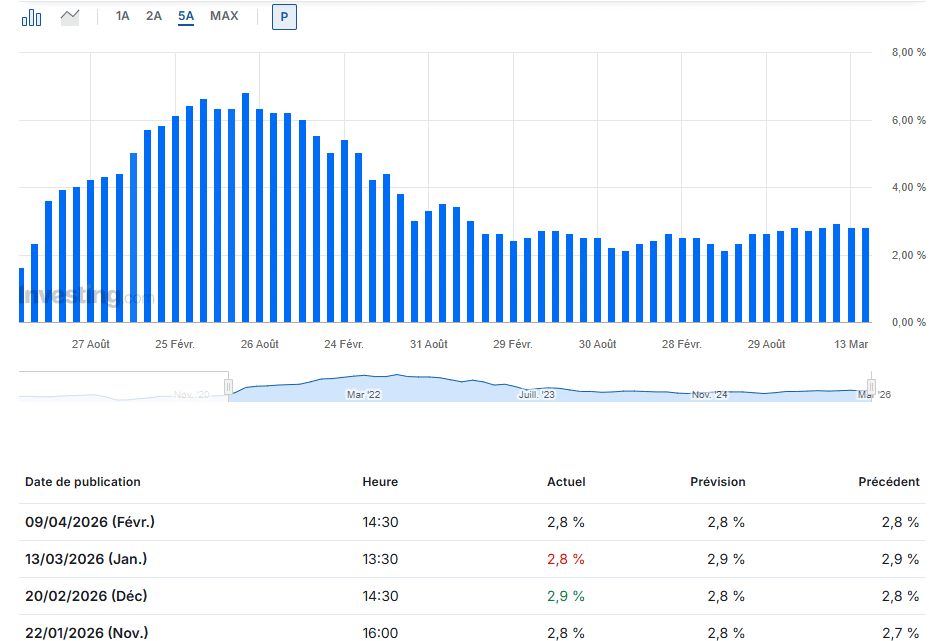944x641 pixels.
Task: Select the 5A time range
Action: [x=186, y=16]
